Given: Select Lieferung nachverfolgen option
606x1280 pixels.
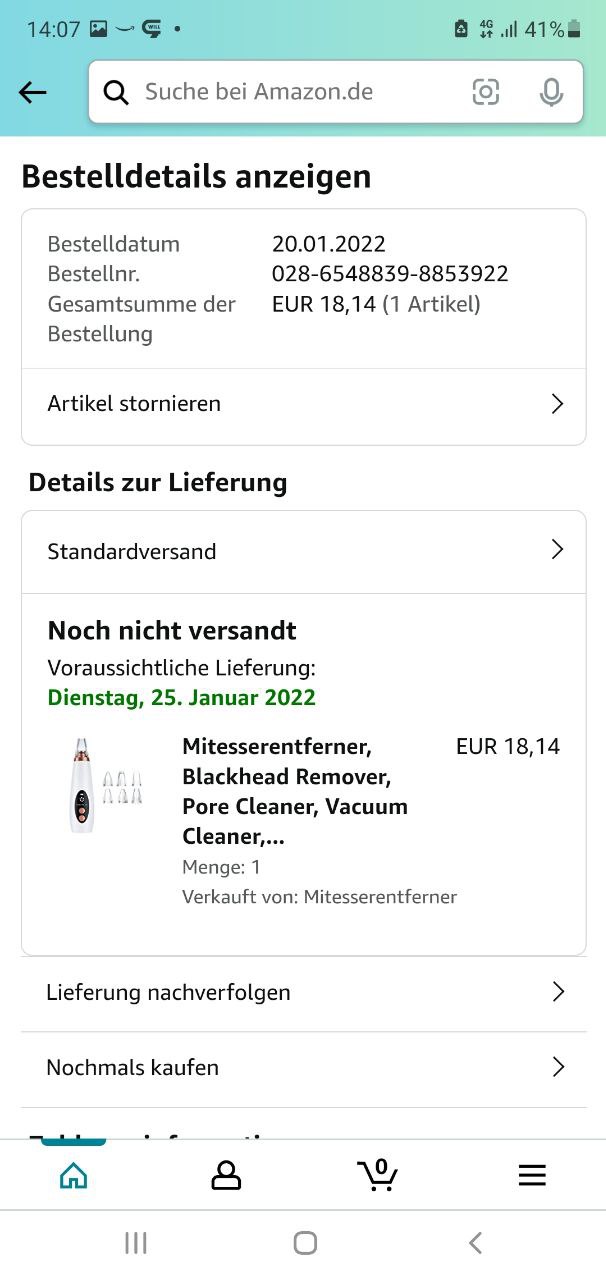Looking at the screenshot, I should click(x=169, y=993).
